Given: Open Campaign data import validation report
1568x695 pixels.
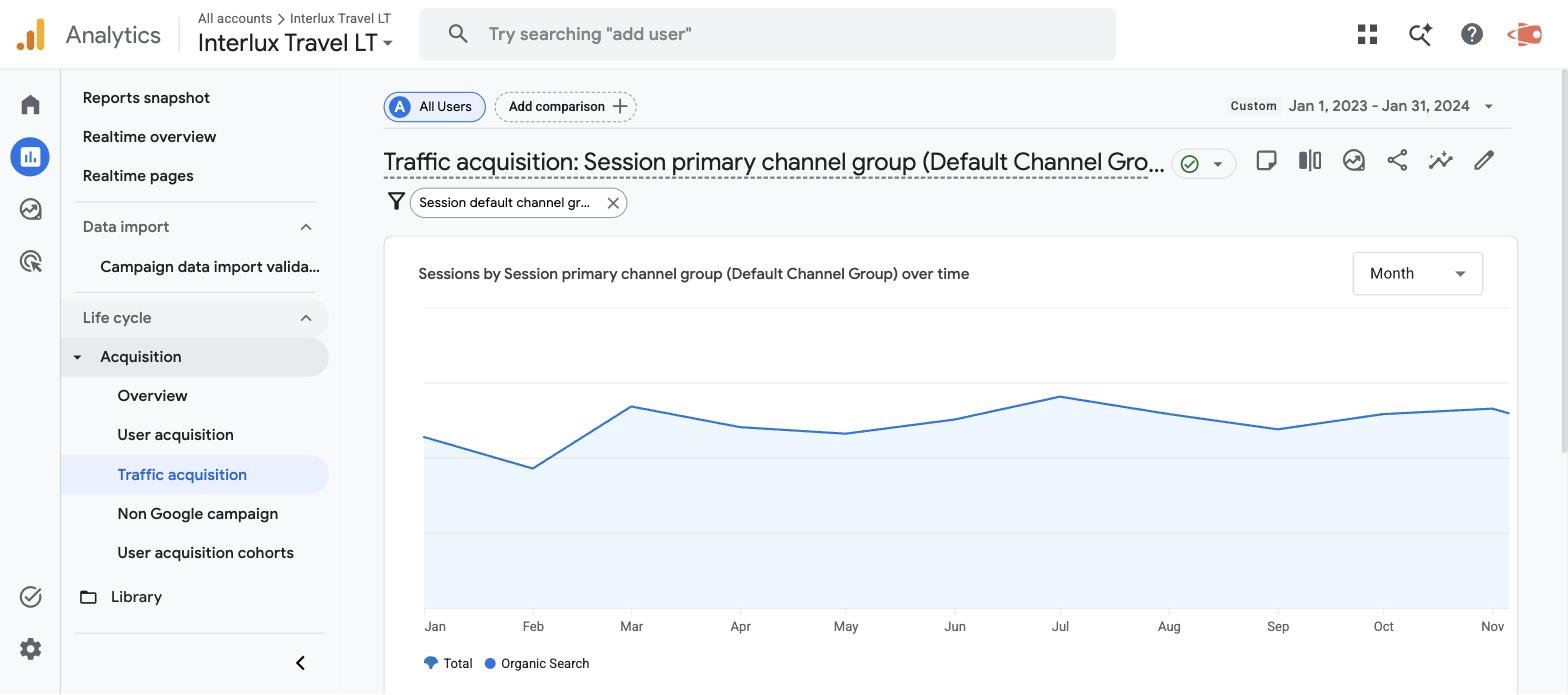Looking at the screenshot, I should tap(210, 267).
